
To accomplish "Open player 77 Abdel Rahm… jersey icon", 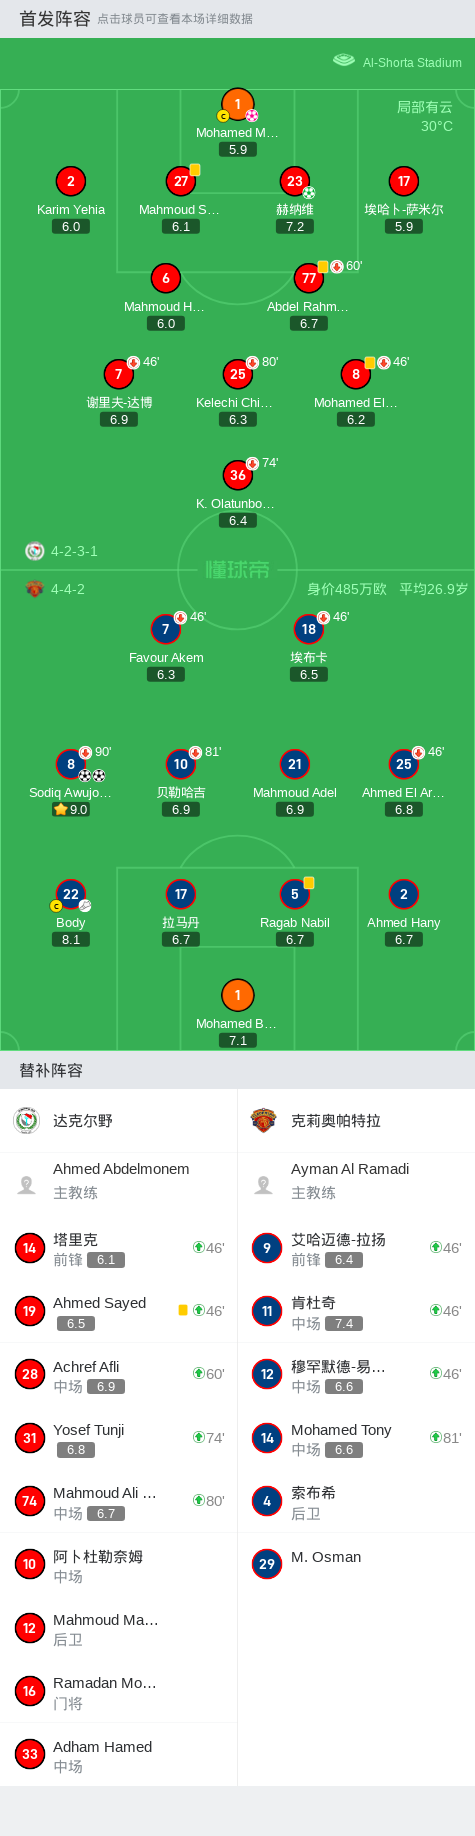I will [308, 278].
